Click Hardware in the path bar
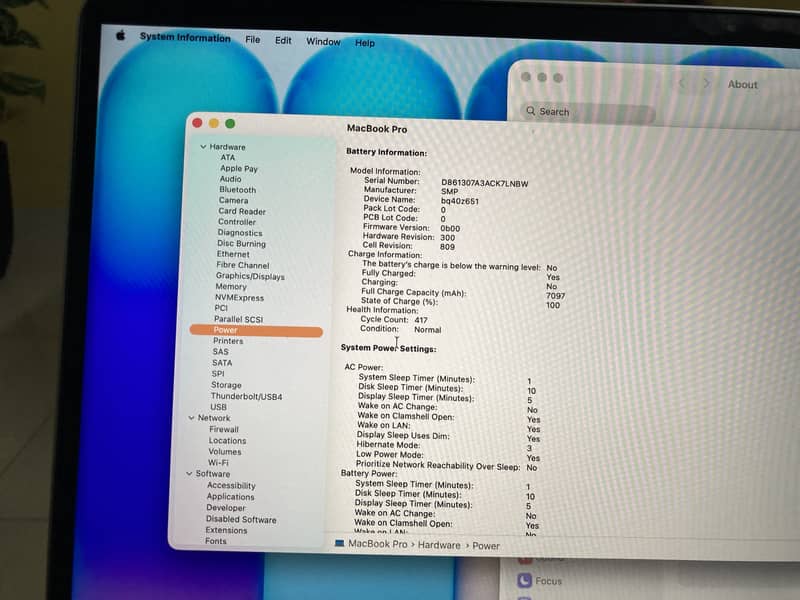 tap(439, 545)
